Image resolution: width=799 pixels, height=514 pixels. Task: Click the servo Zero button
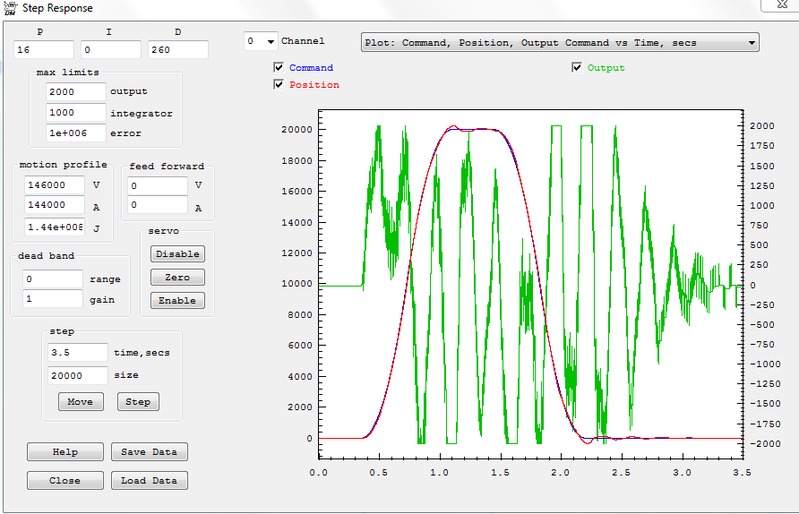(177, 277)
